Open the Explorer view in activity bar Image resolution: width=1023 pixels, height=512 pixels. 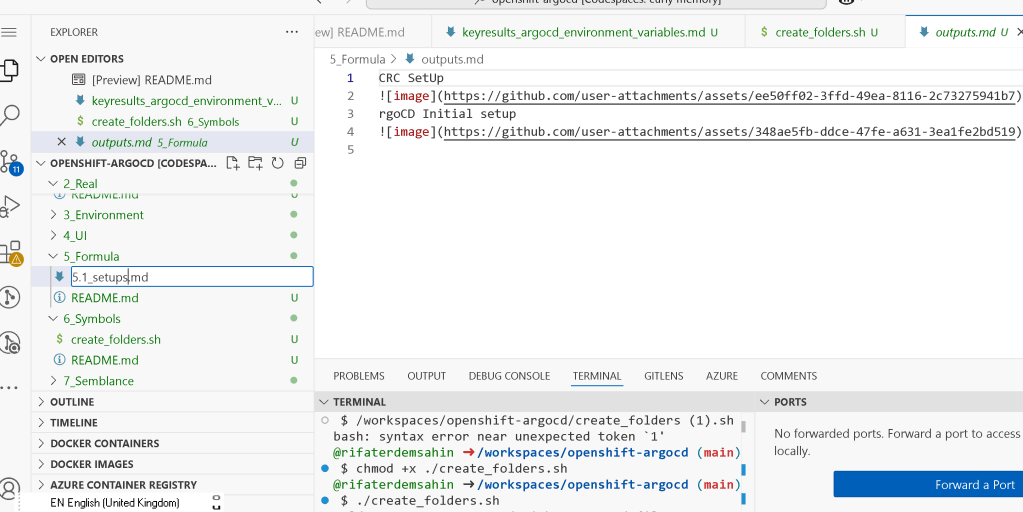coord(9,70)
